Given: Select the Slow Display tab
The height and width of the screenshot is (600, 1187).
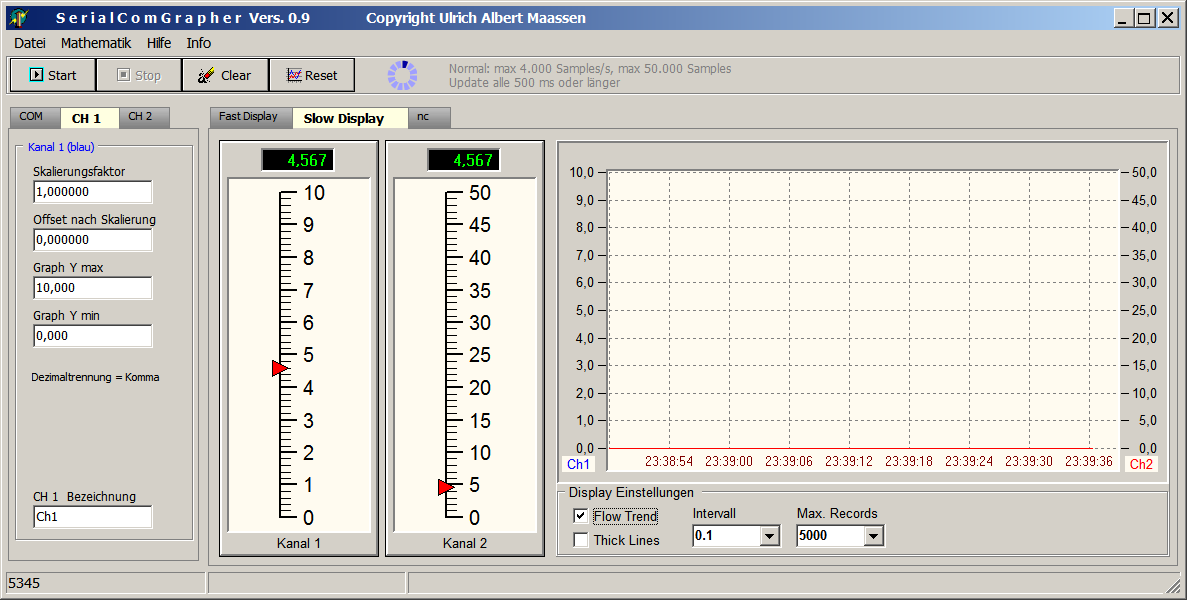Looking at the screenshot, I should (x=350, y=118).
